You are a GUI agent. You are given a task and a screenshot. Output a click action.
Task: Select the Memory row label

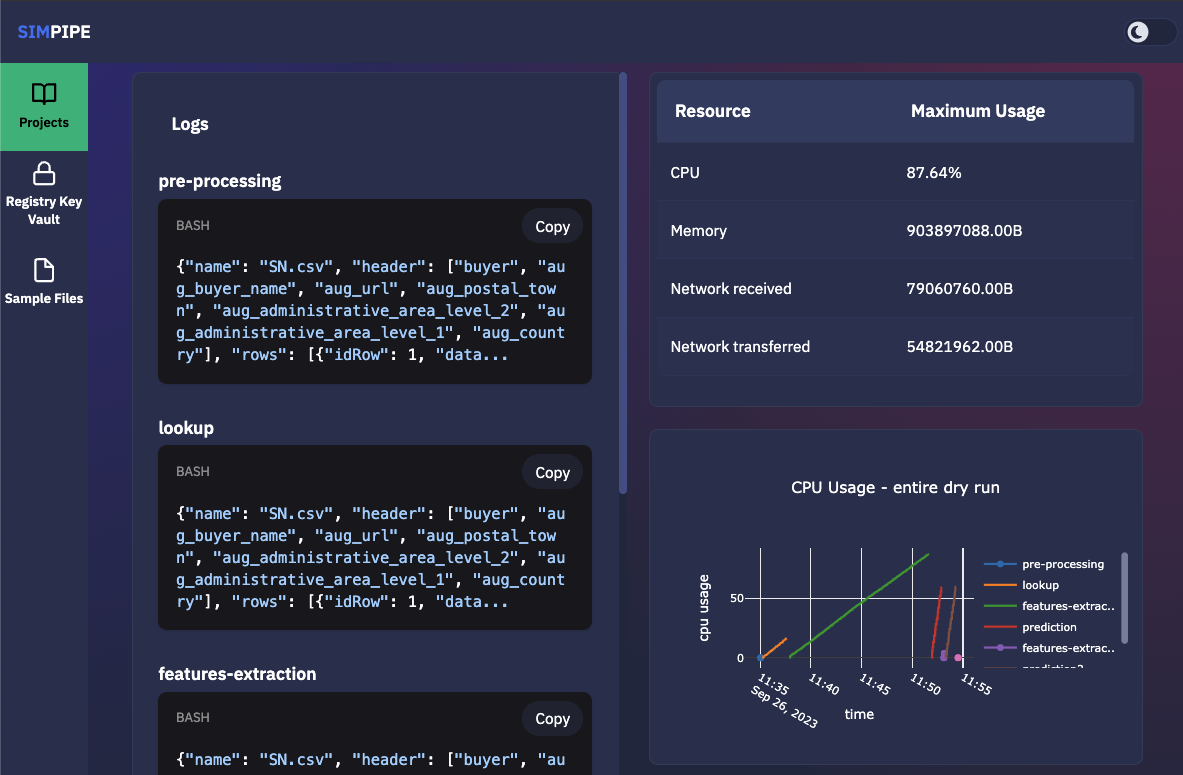[x=699, y=231]
